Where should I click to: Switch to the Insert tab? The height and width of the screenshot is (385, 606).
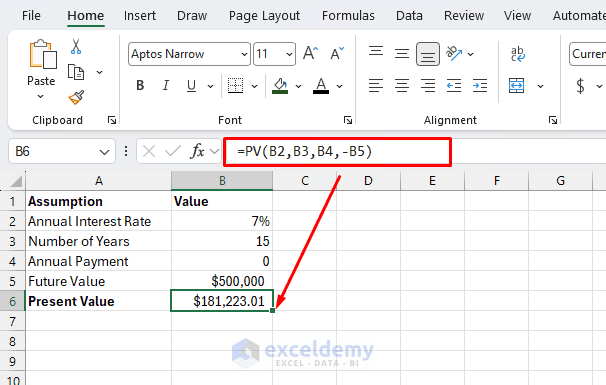click(x=140, y=15)
